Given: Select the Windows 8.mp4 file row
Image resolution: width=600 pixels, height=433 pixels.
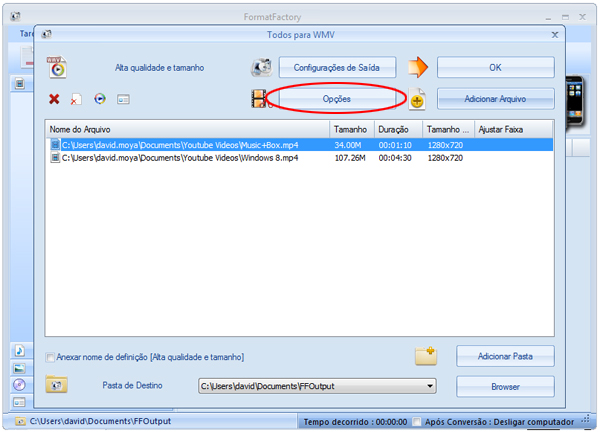Looking at the screenshot, I should click(x=190, y=157).
